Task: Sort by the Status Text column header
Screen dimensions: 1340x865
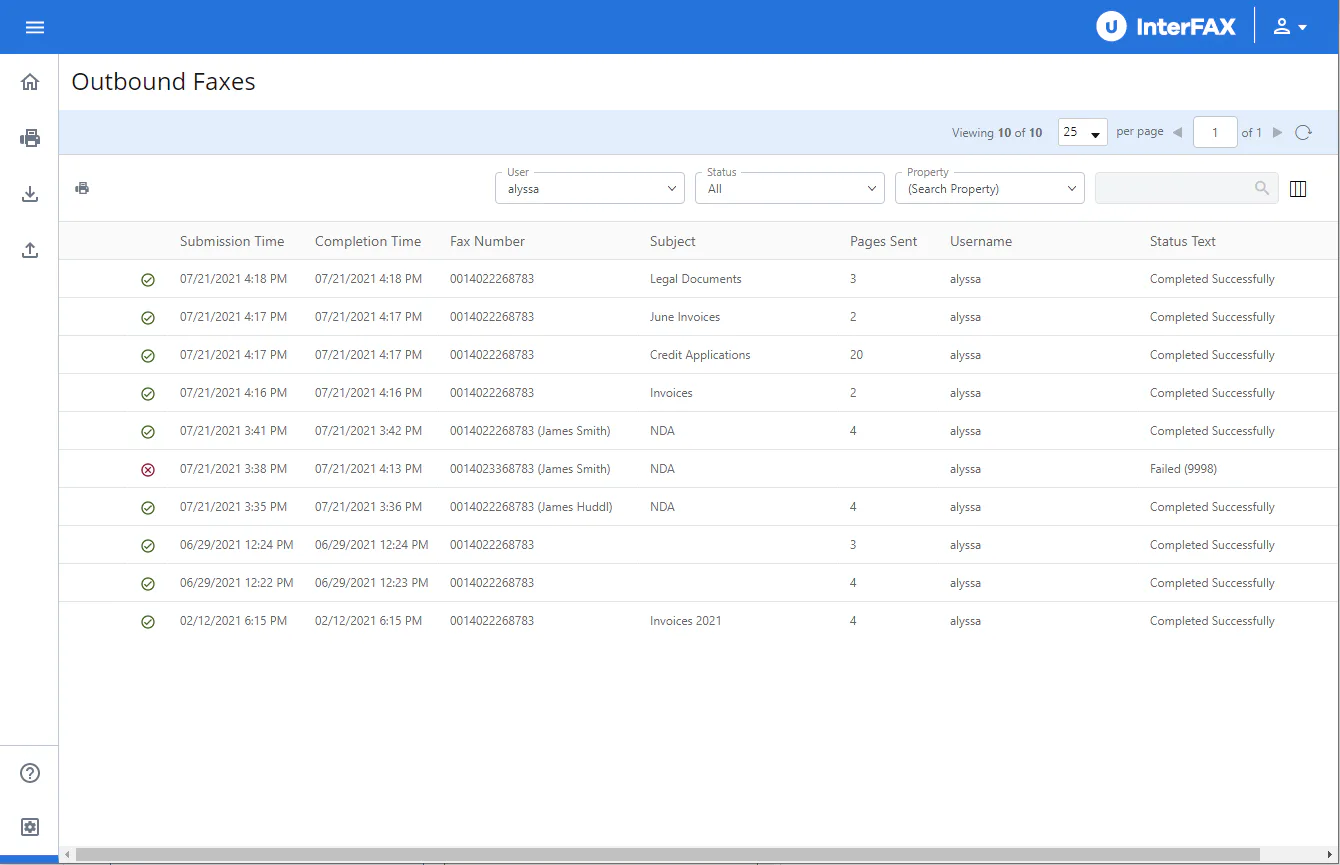Action: [x=1183, y=241]
